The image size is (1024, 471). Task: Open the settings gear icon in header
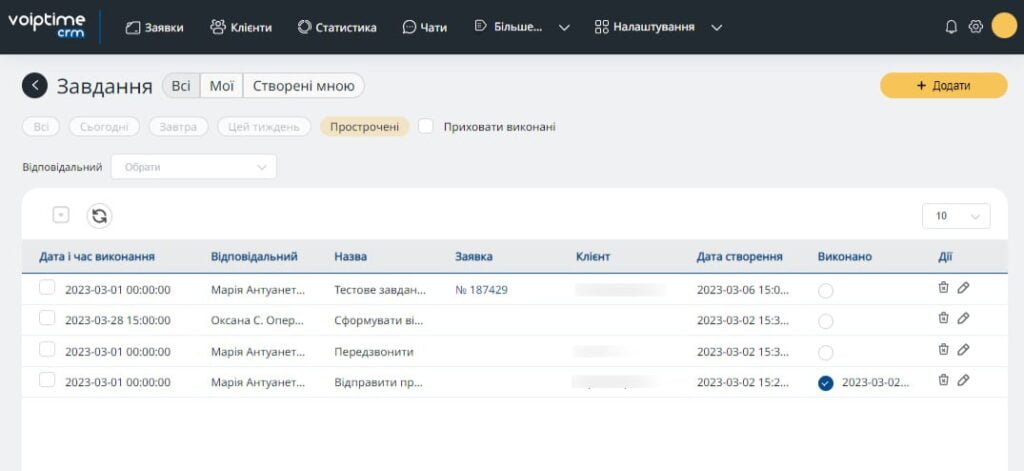click(976, 27)
